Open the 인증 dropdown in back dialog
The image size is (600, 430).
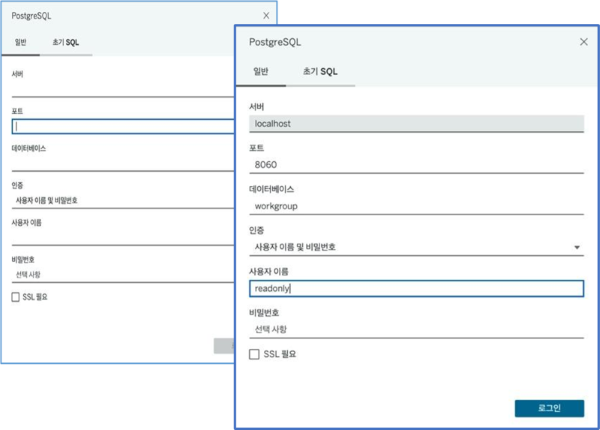pos(123,200)
